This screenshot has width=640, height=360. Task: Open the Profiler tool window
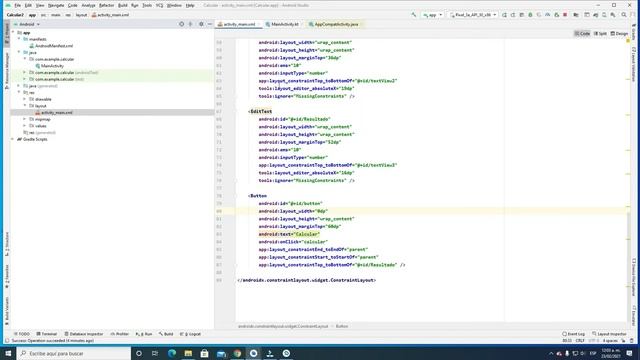coord(120,334)
